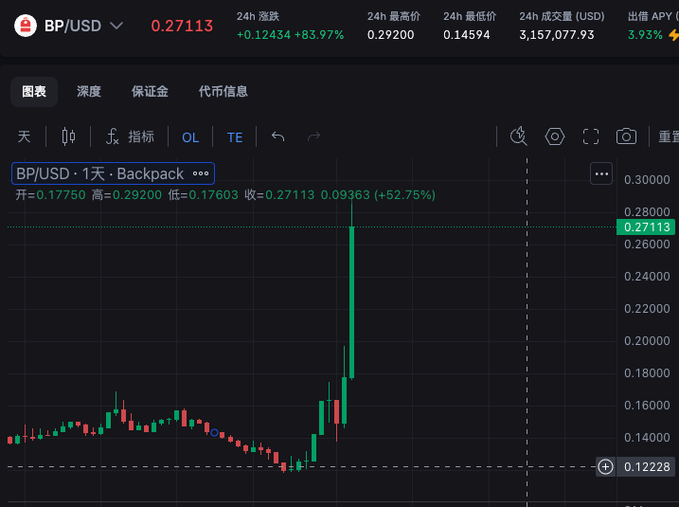Click the lending APY 3.93% value
The width and height of the screenshot is (679, 507).
click(x=645, y=35)
